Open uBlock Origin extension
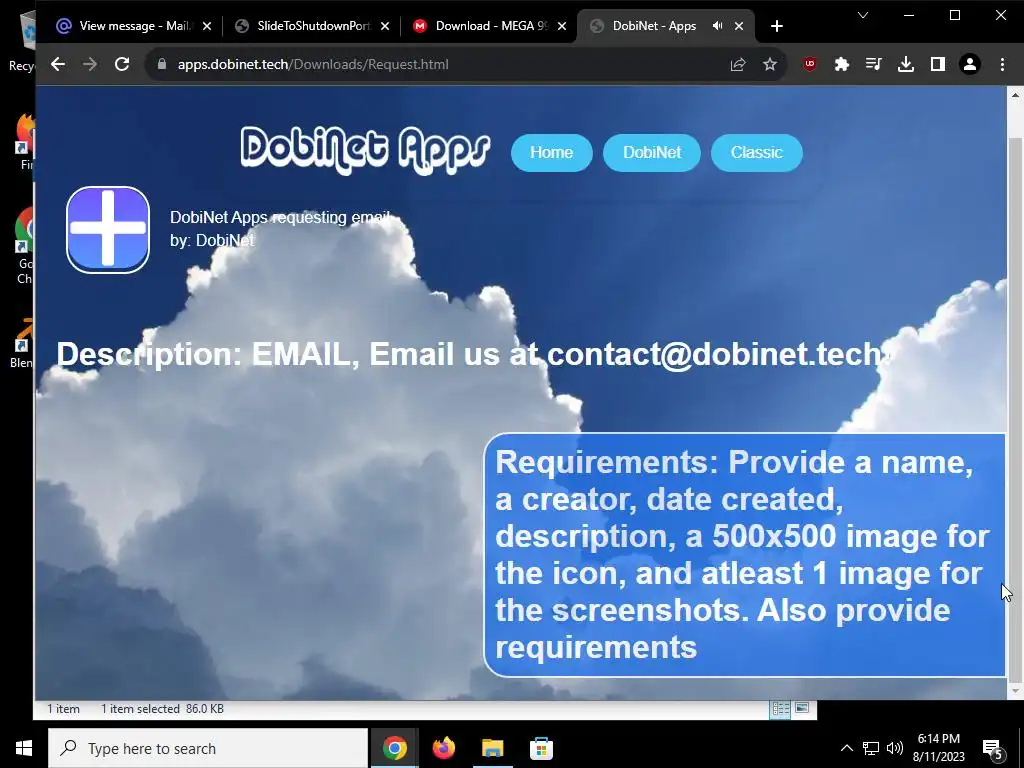Screen dimensions: 1024x768 [810, 64]
